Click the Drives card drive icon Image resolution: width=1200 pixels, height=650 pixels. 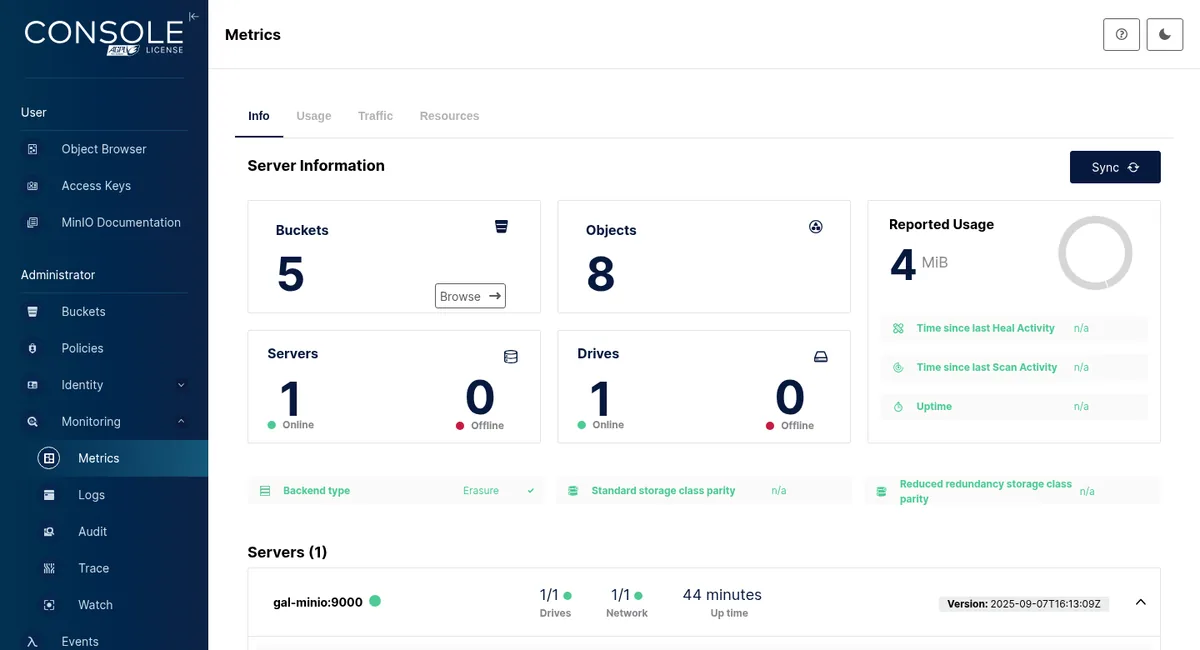coord(821,357)
